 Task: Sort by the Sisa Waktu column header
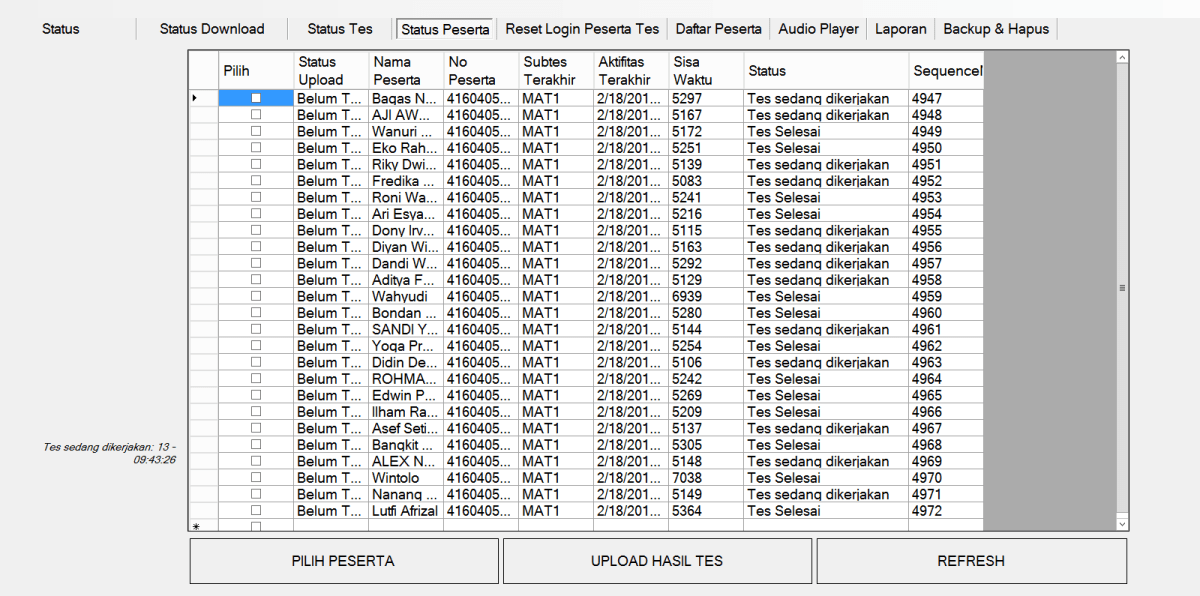[705, 71]
